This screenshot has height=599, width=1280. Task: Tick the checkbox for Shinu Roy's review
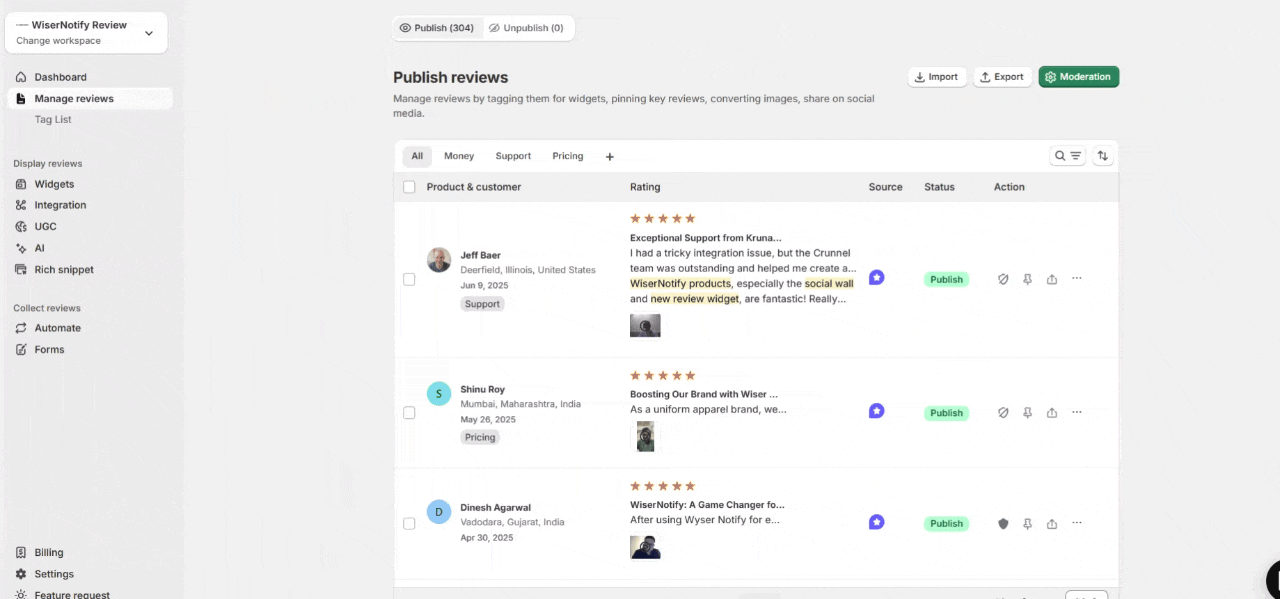409,413
